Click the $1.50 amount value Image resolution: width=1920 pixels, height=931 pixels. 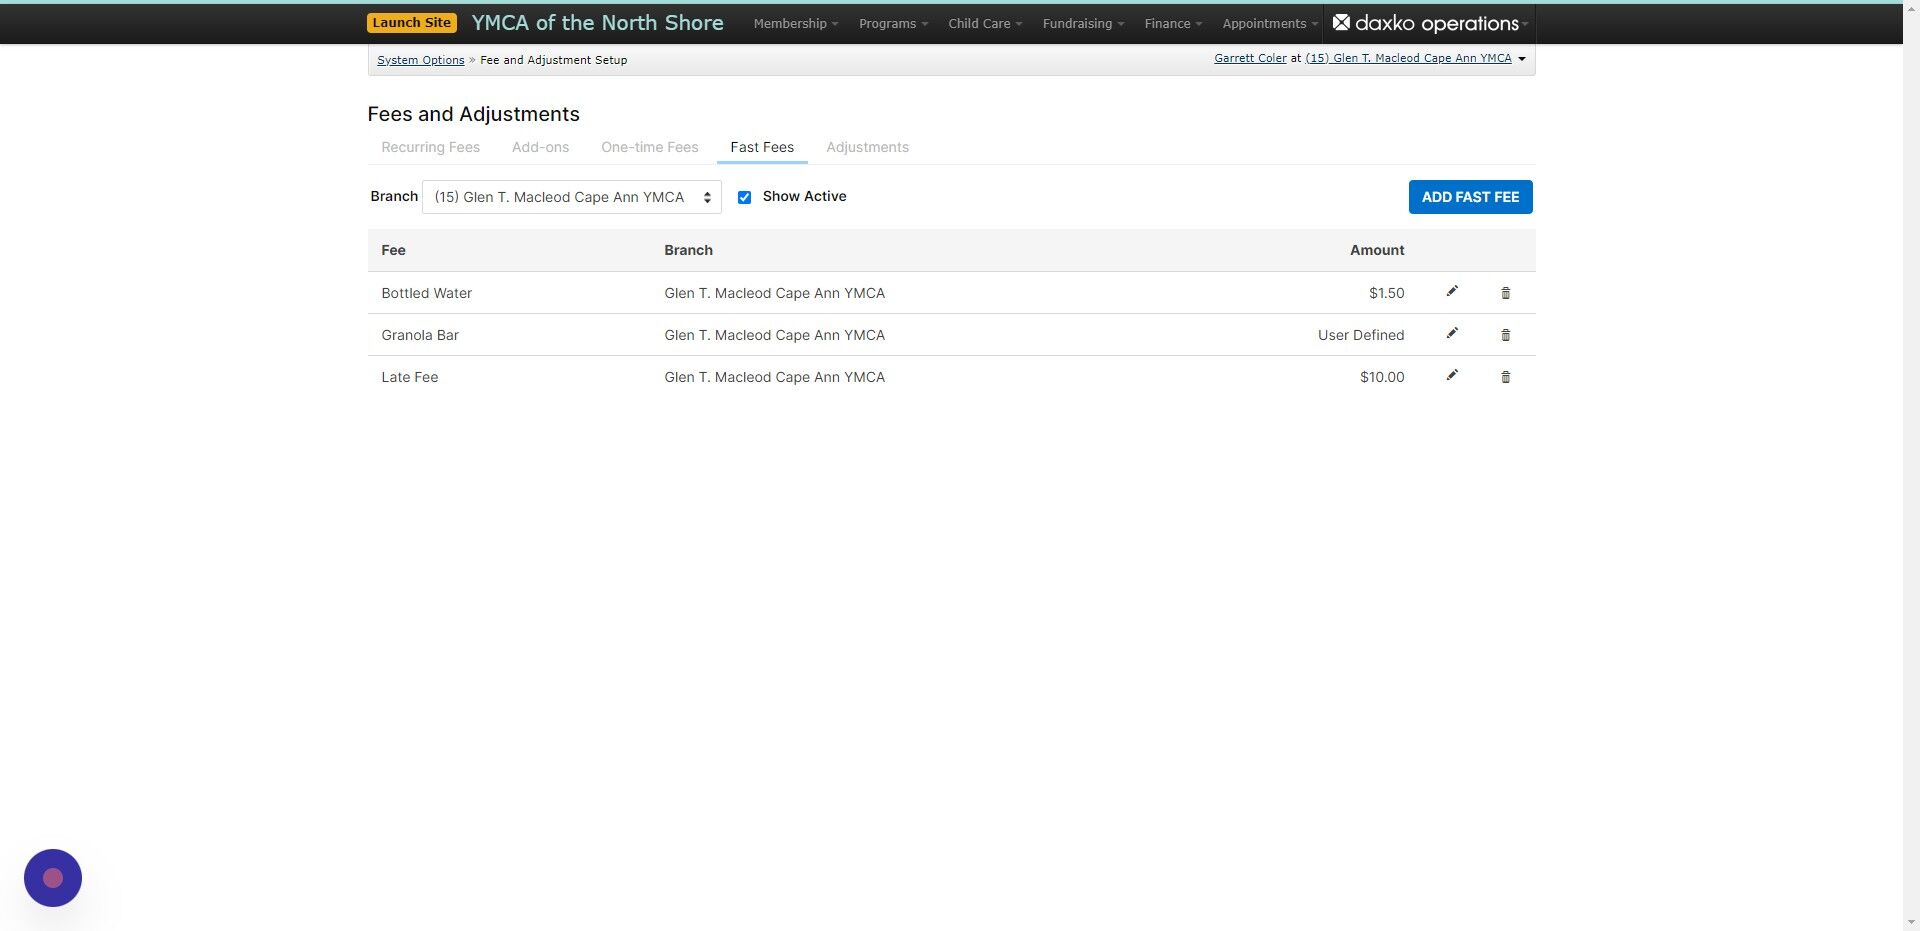1386,293
